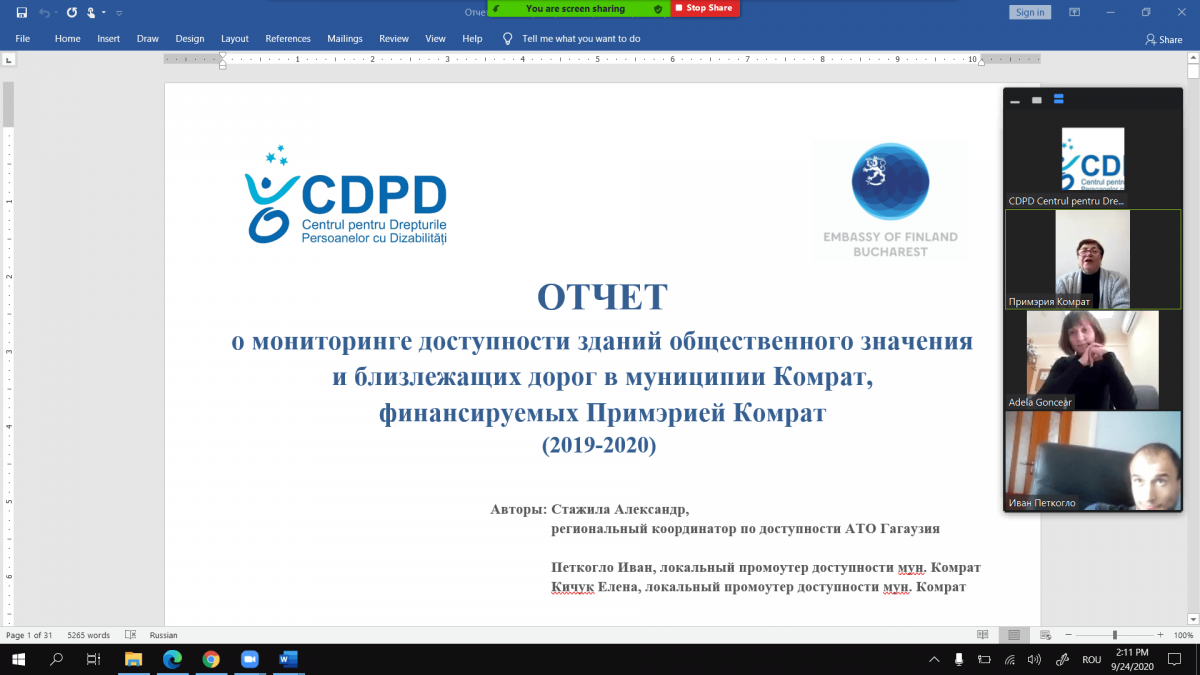Undo the last action in Word
Image resolution: width=1200 pixels, height=675 pixels.
[x=44, y=13]
